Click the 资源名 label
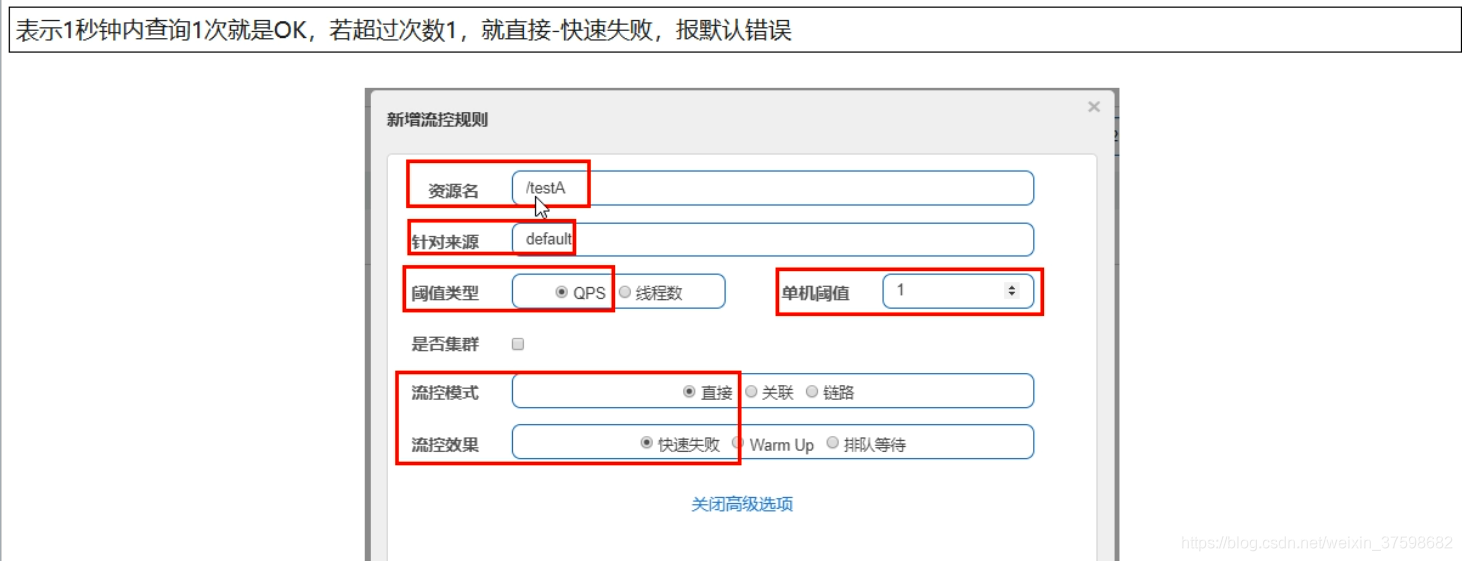 point(454,191)
